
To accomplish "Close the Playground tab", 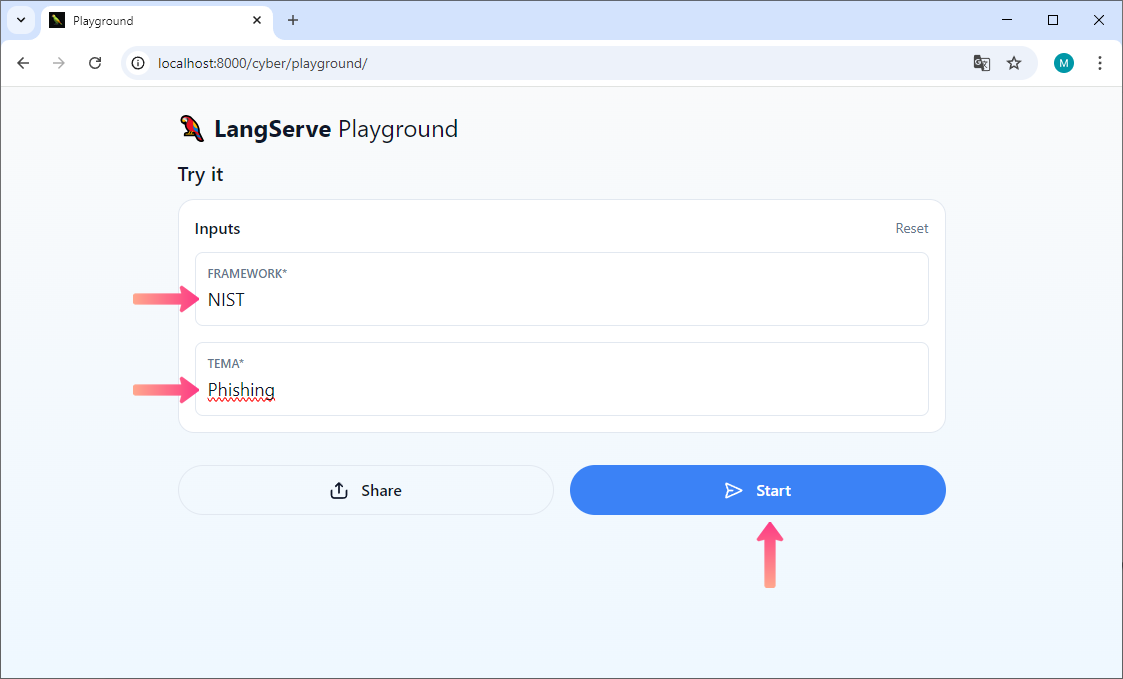I will click(x=257, y=21).
